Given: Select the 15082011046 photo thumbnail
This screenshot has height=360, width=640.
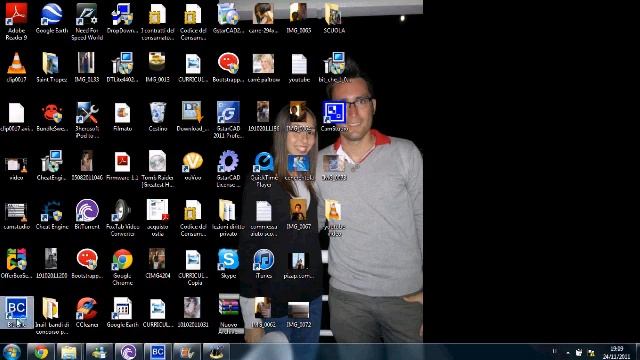Looking at the screenshot, I should pyautogui.click(x=87, y=165).
